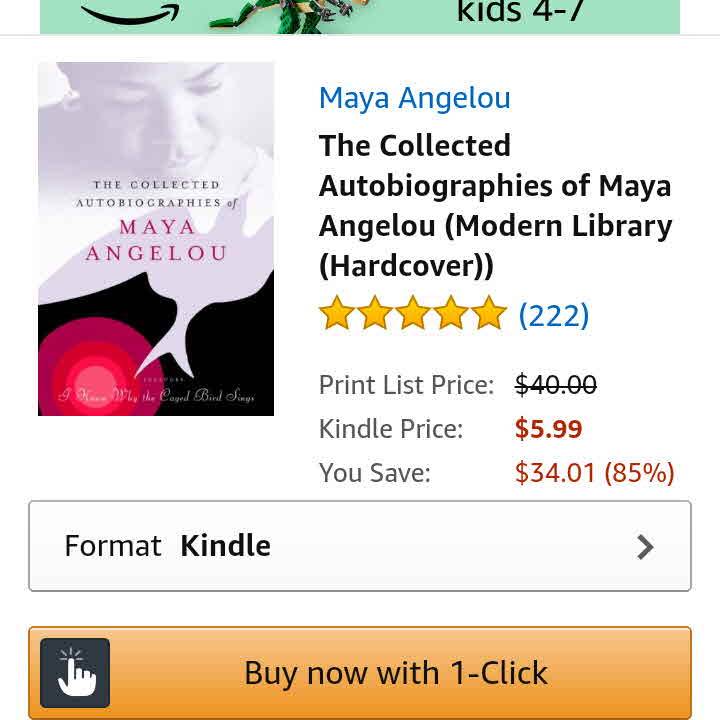Click the fourth rating star
This screenshot has width=720, height=720.
pos(451,314)
